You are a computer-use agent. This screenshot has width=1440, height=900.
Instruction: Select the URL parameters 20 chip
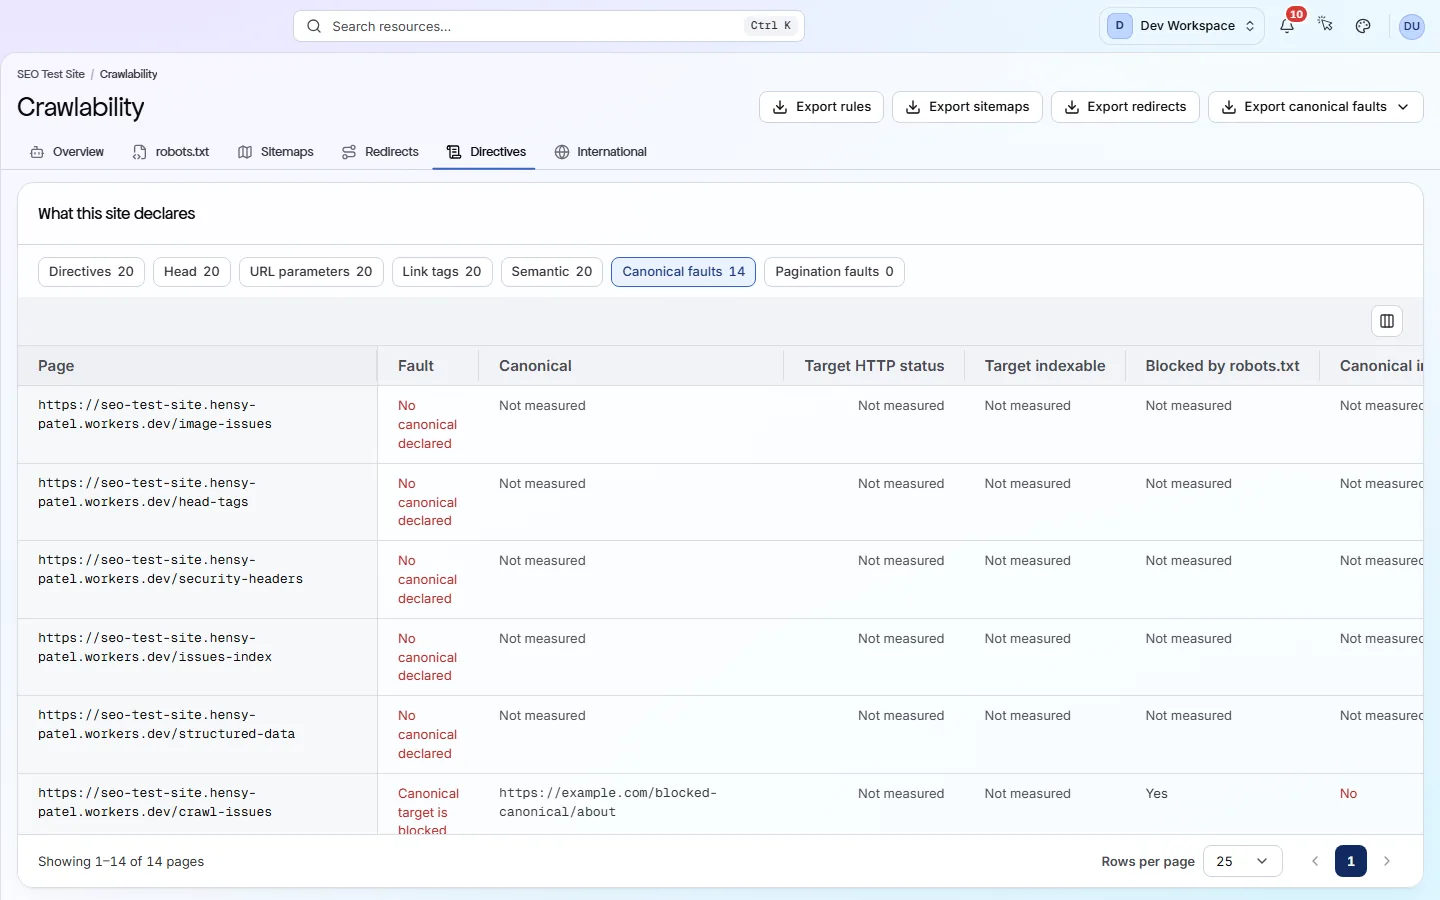coord(311,272)
